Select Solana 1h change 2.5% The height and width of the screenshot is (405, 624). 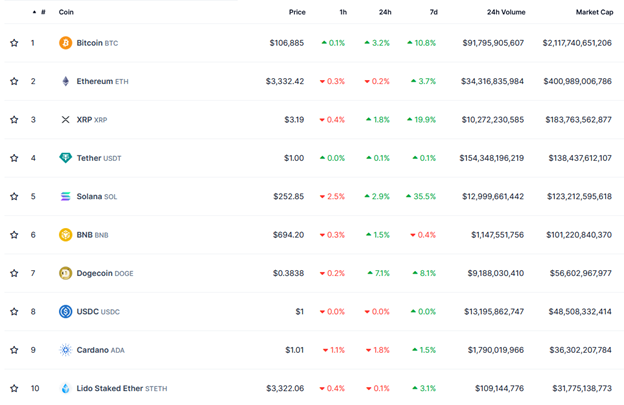[332, 196]
